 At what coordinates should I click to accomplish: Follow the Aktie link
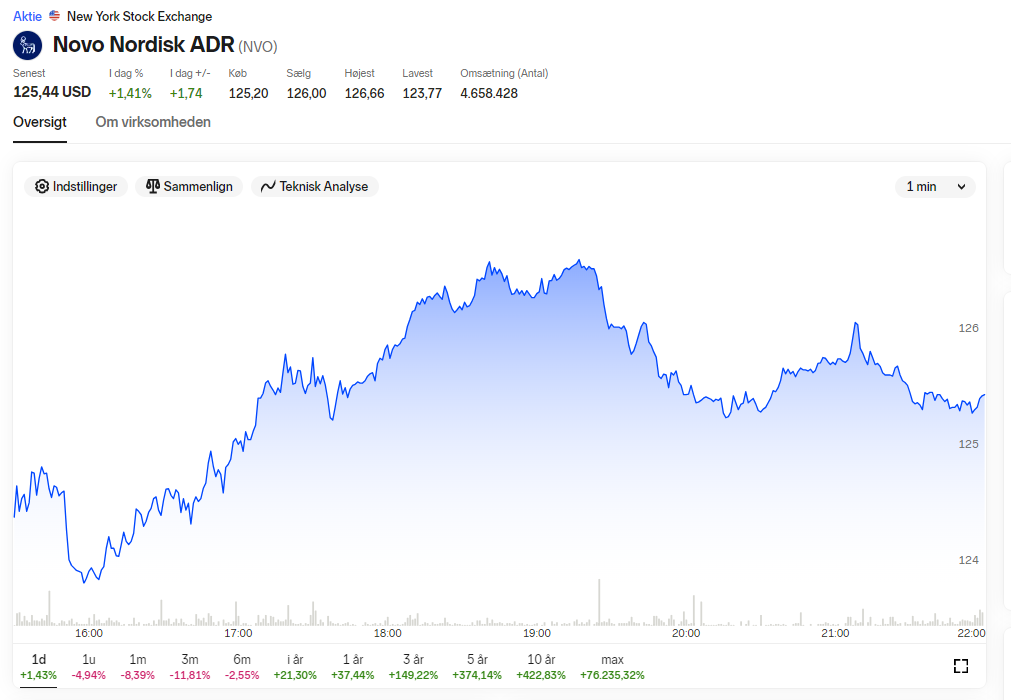coord(27,16)
